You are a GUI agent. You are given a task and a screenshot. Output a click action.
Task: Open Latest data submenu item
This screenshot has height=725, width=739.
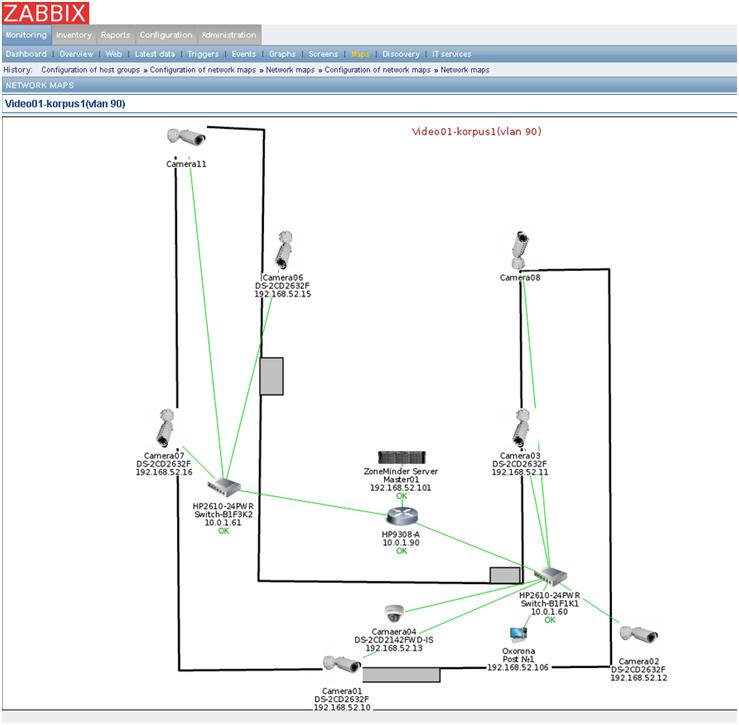tap(155, 54)
